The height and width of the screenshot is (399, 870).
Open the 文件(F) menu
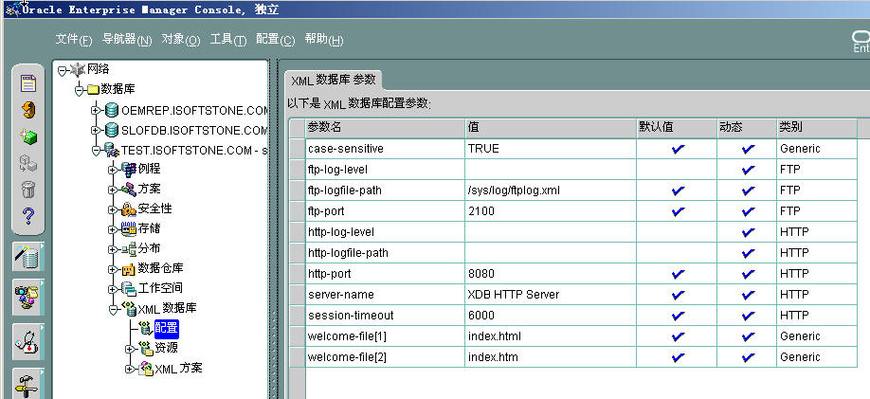tap(74, 39)
